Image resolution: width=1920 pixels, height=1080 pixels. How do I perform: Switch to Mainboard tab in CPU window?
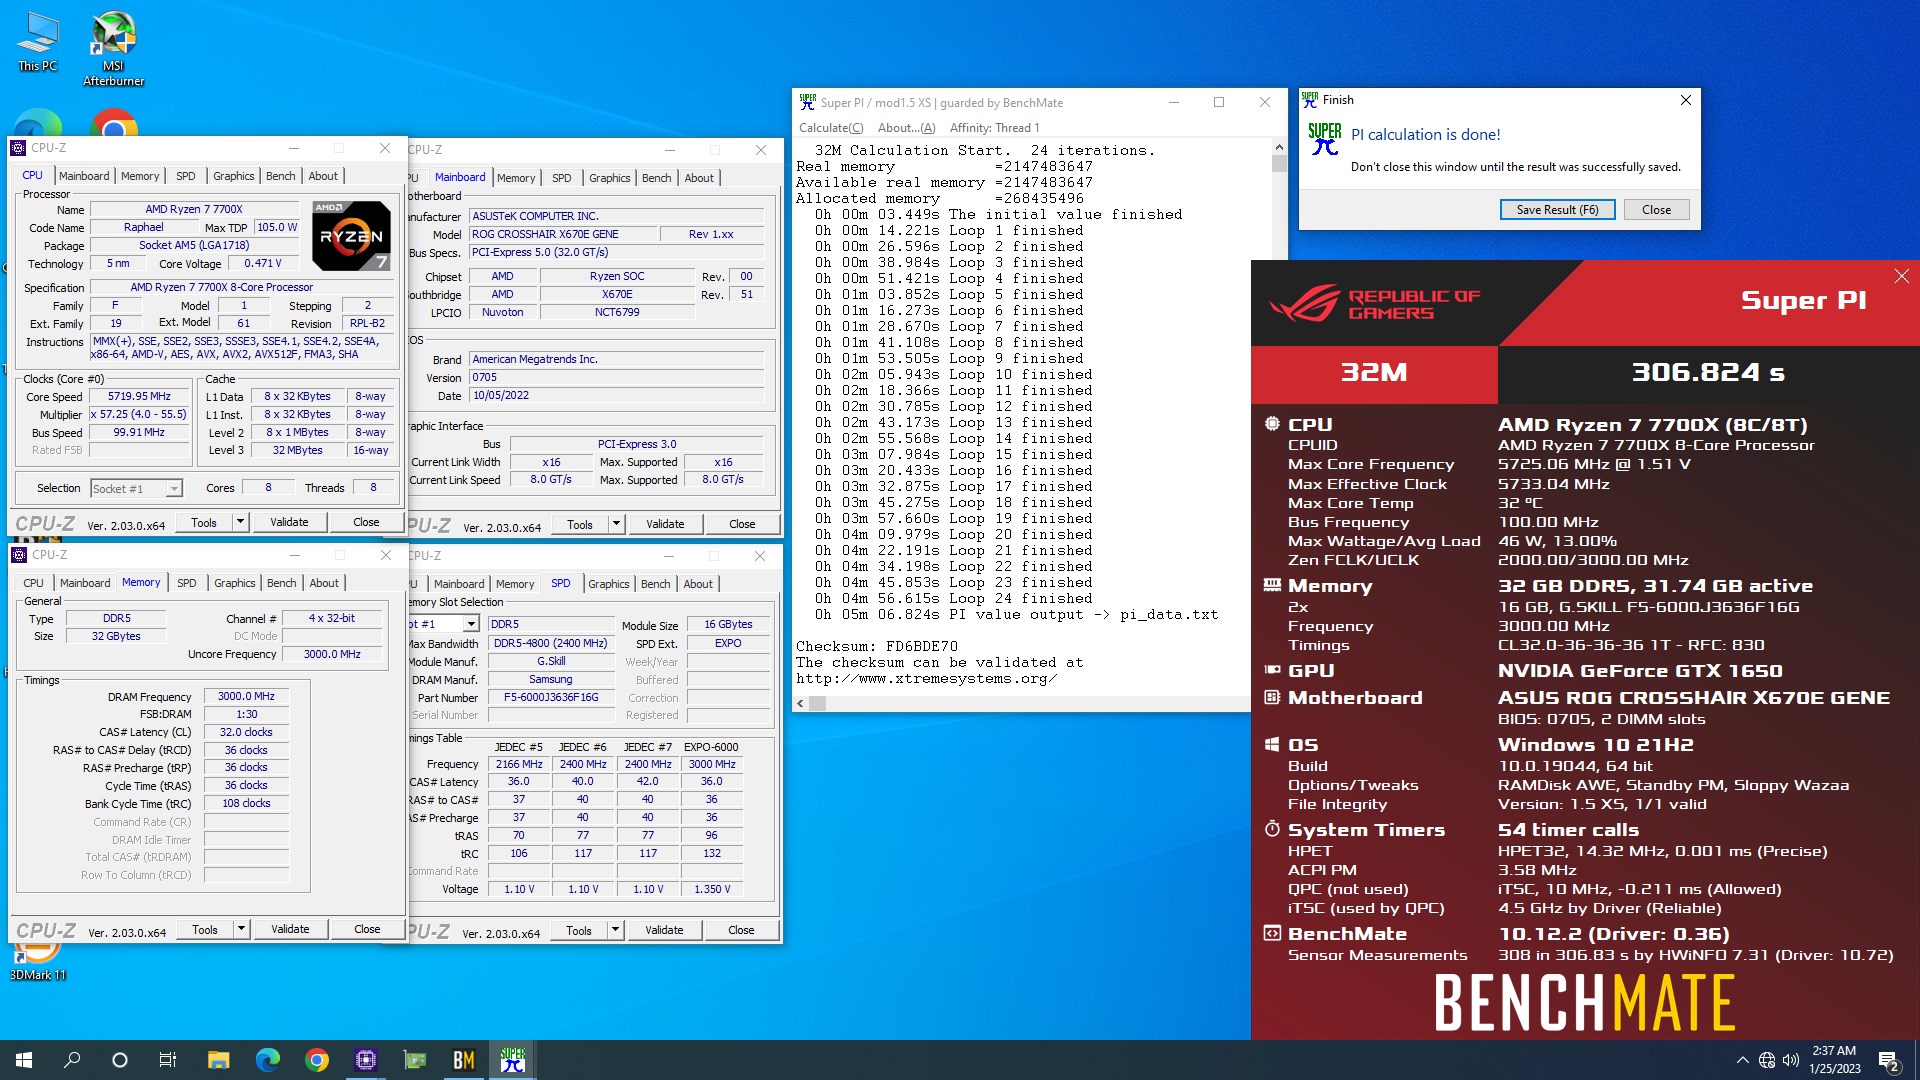pos(84,176)
